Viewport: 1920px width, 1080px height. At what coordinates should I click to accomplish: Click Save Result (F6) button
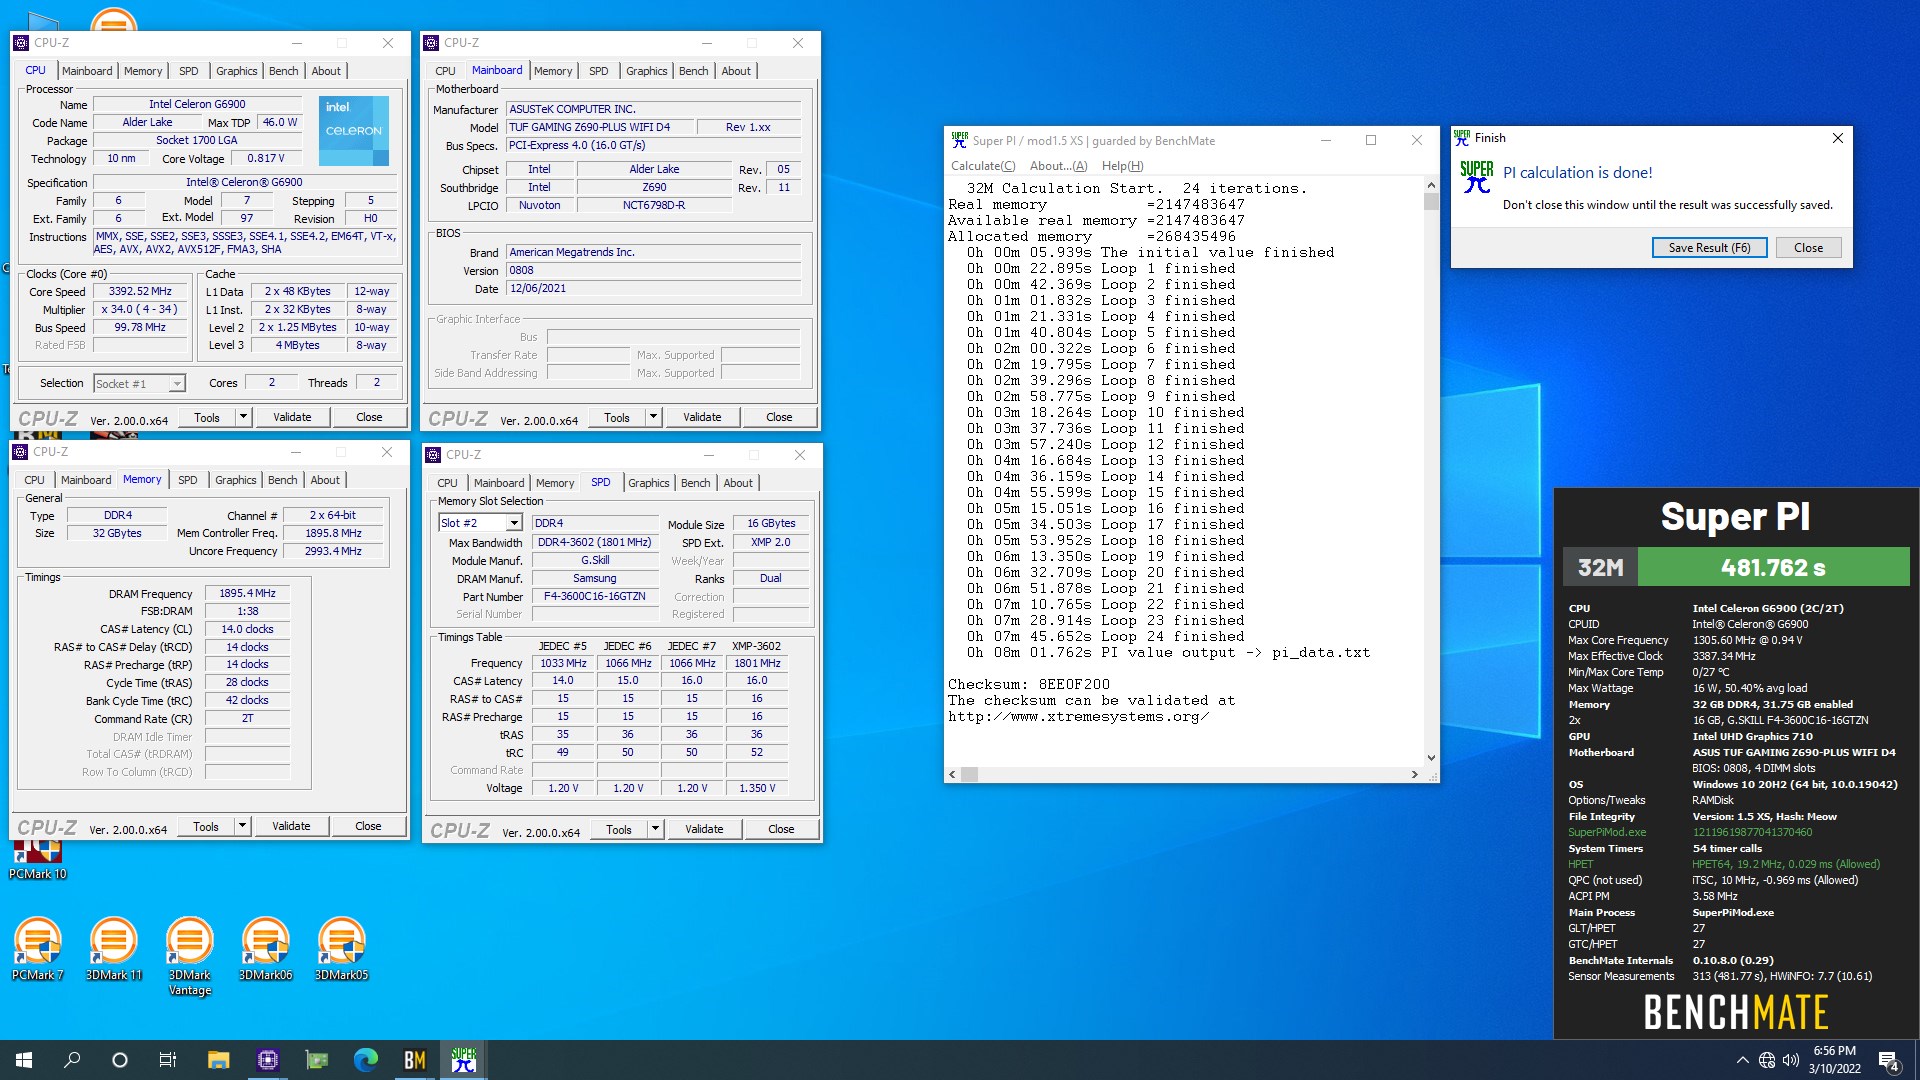(x=1709, y=248)
